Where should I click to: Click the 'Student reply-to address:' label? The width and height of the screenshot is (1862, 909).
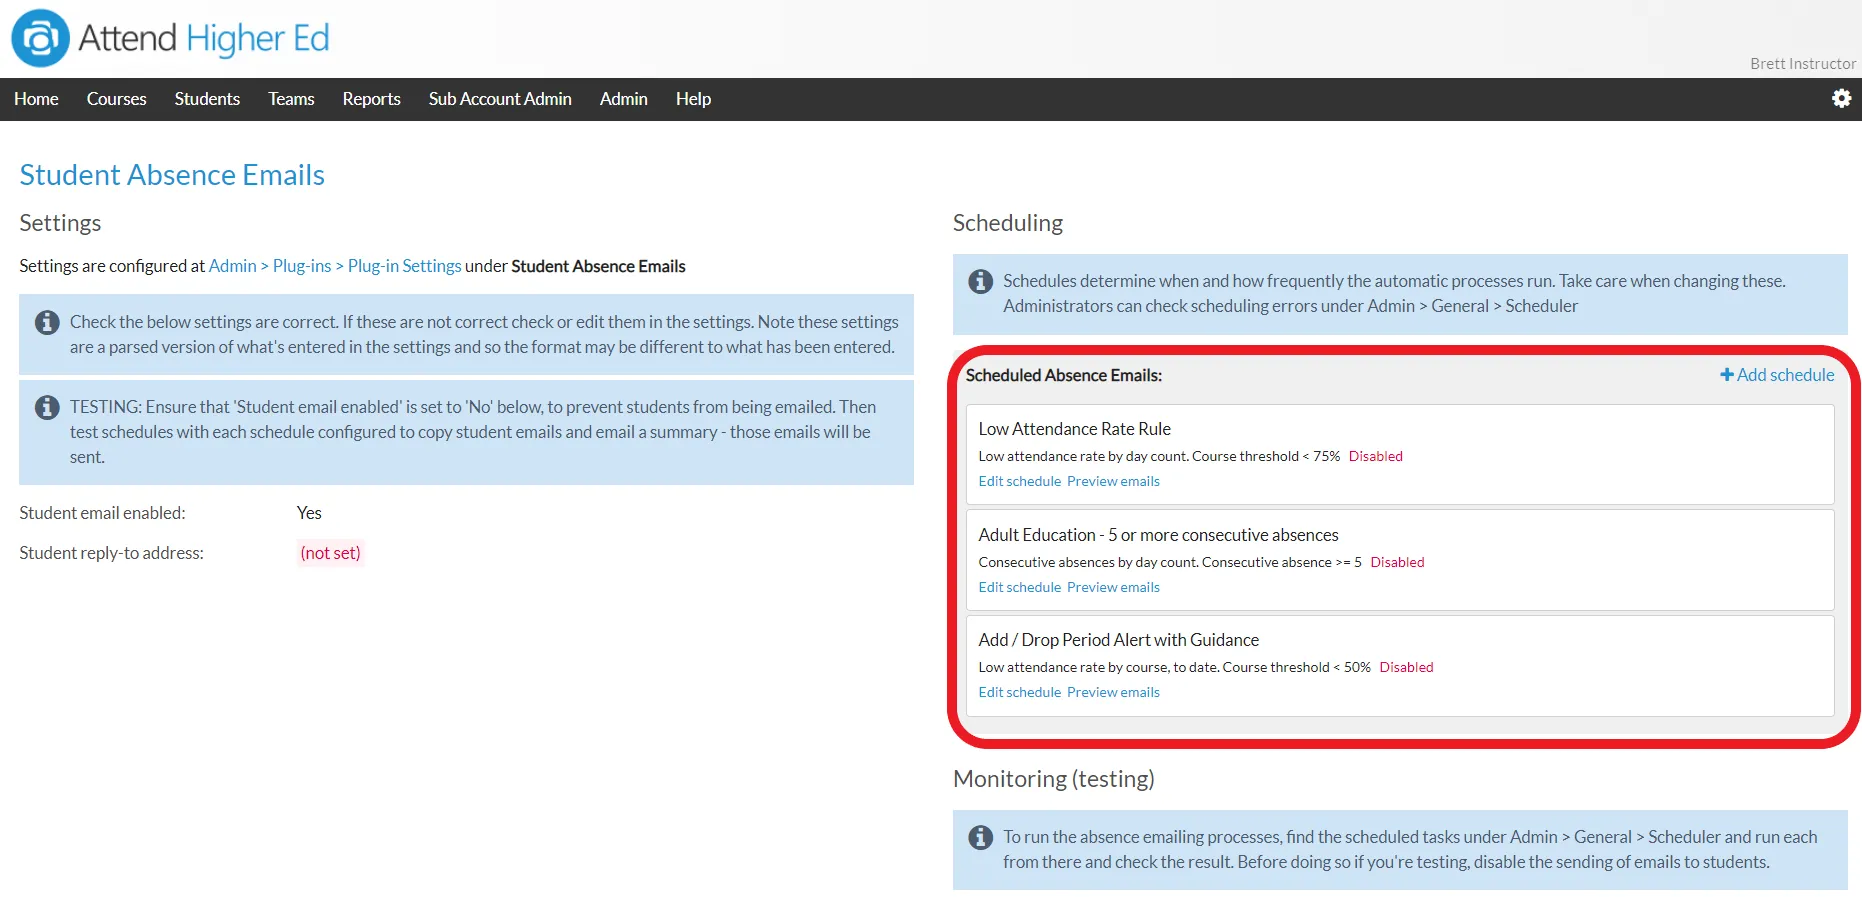[x=111, y=553]
